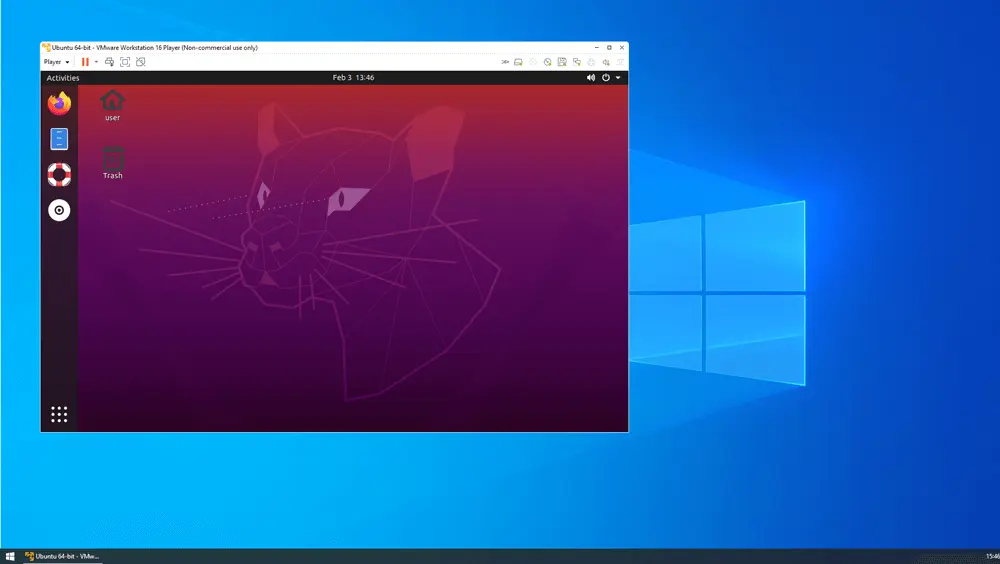1000x564 pixels.
Task: Expand the power options arrow beside pause
Action: pos(96,62)
